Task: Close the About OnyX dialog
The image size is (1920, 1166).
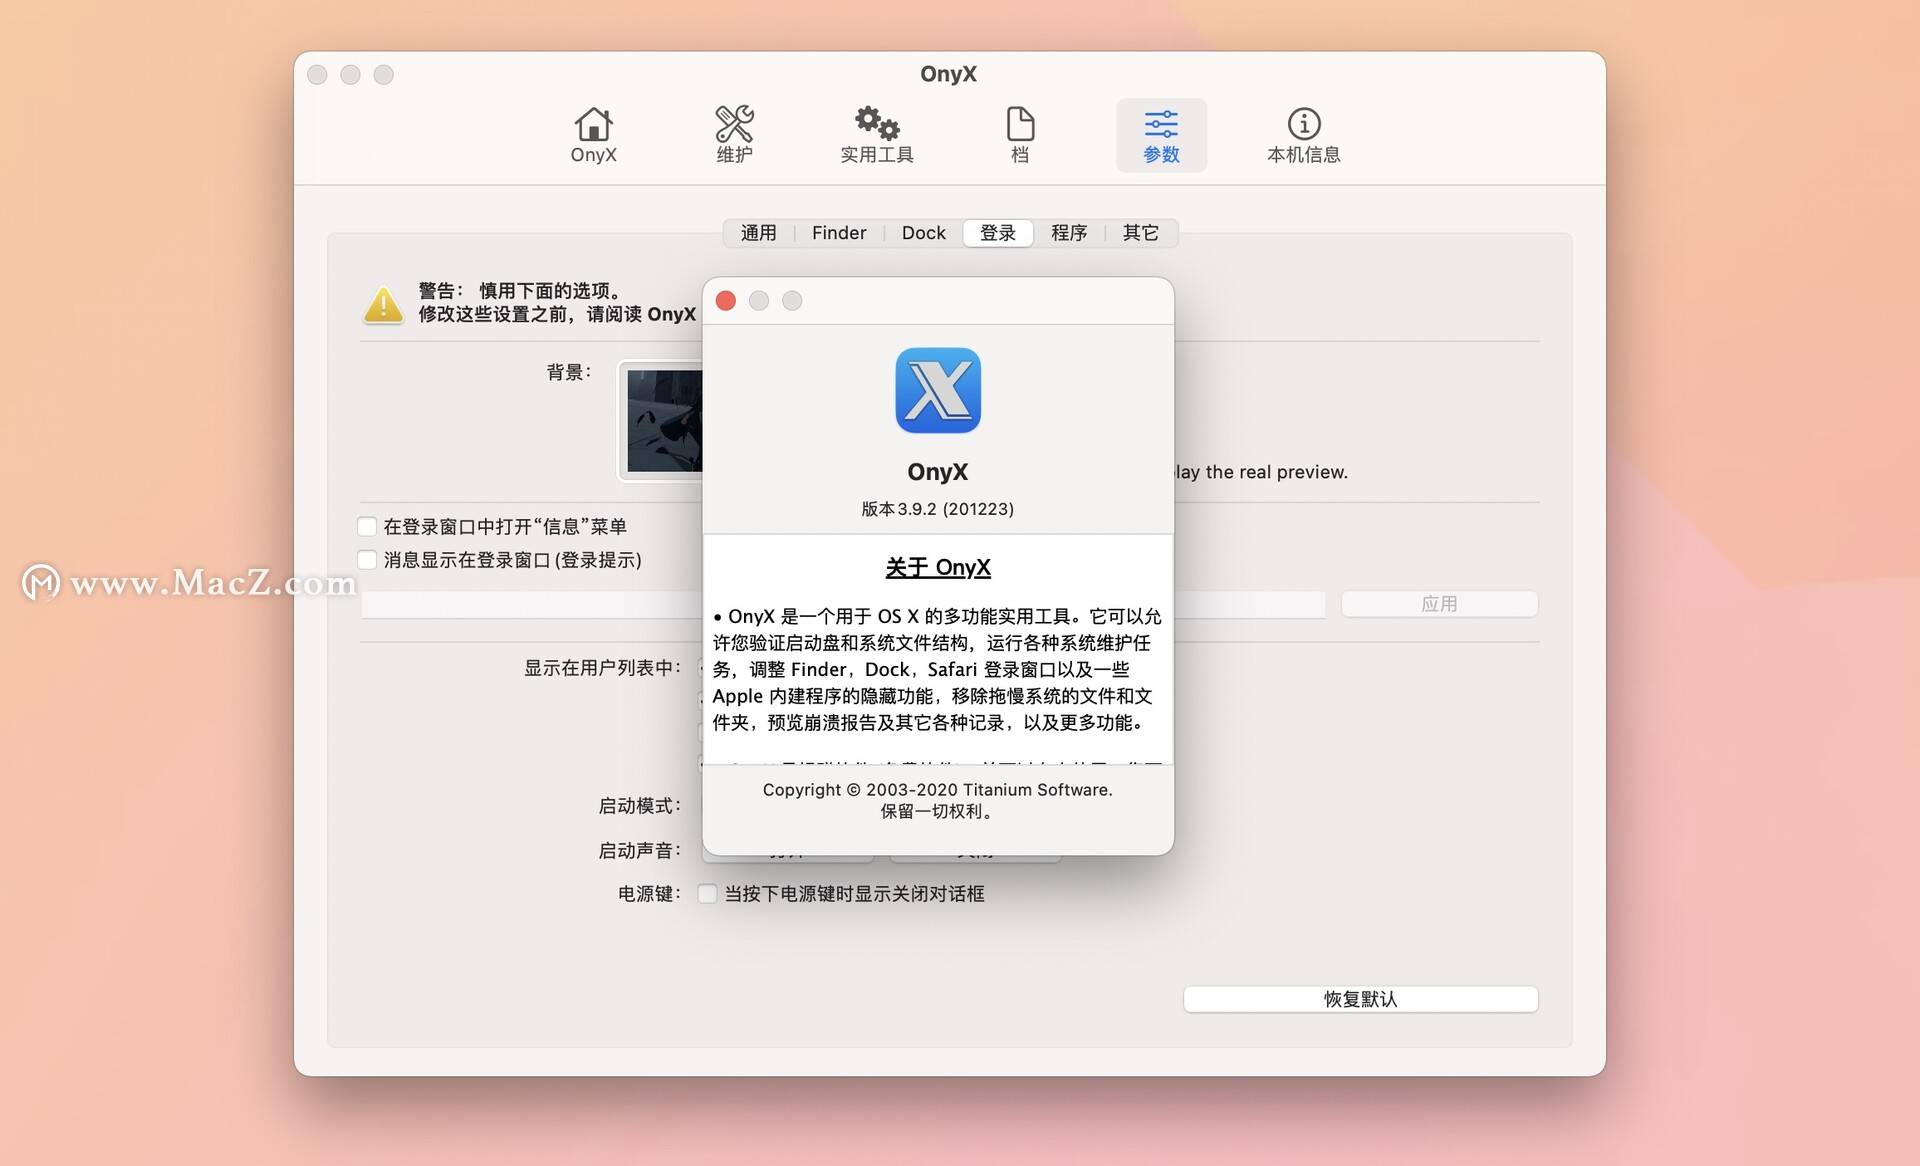Action: click(726, 301)
